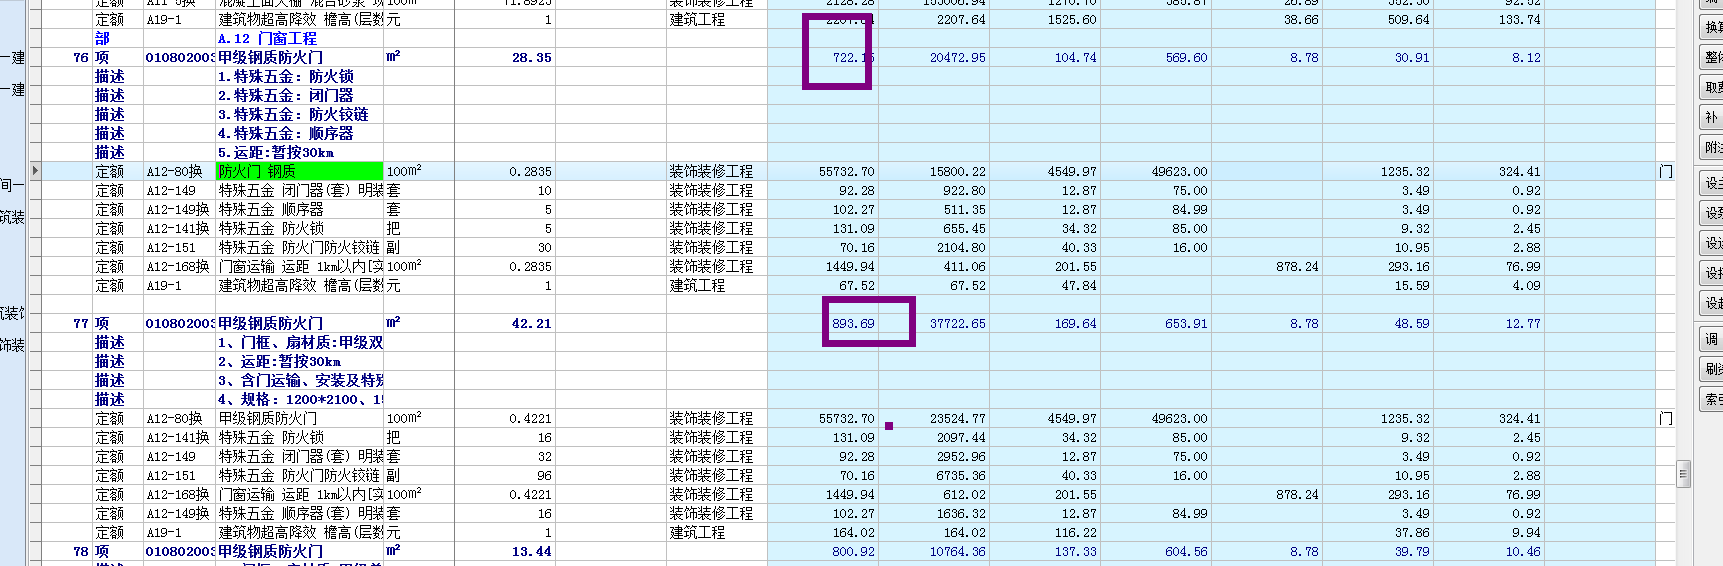Click the amount cell 655.45

tap(964, 228)
